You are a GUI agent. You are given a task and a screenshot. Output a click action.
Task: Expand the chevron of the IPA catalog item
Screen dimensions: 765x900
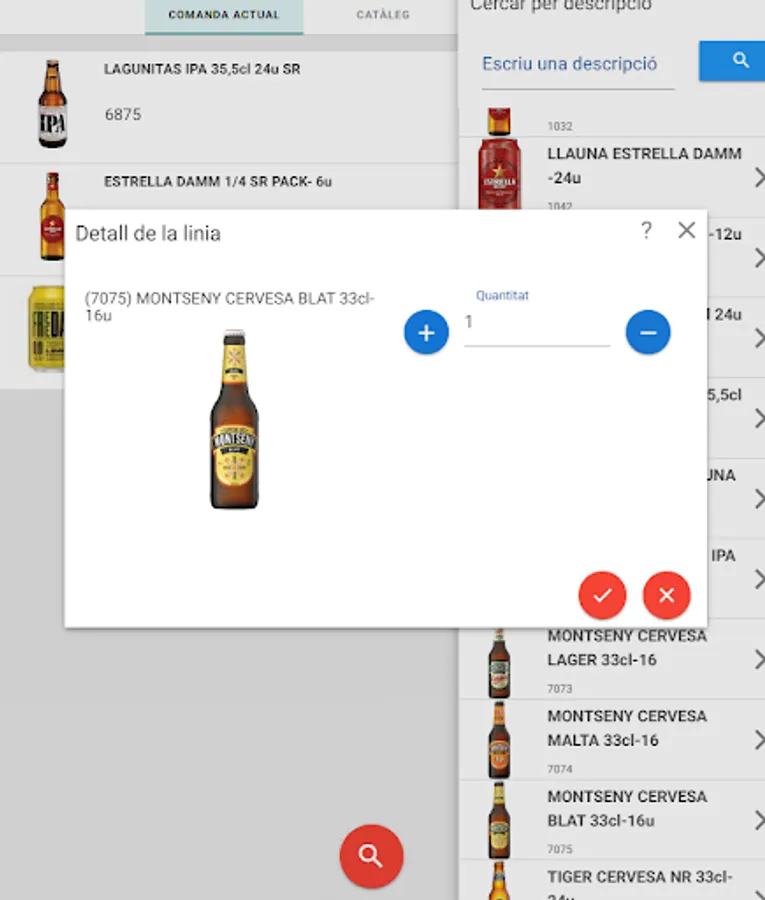click(x=759, y=579)
